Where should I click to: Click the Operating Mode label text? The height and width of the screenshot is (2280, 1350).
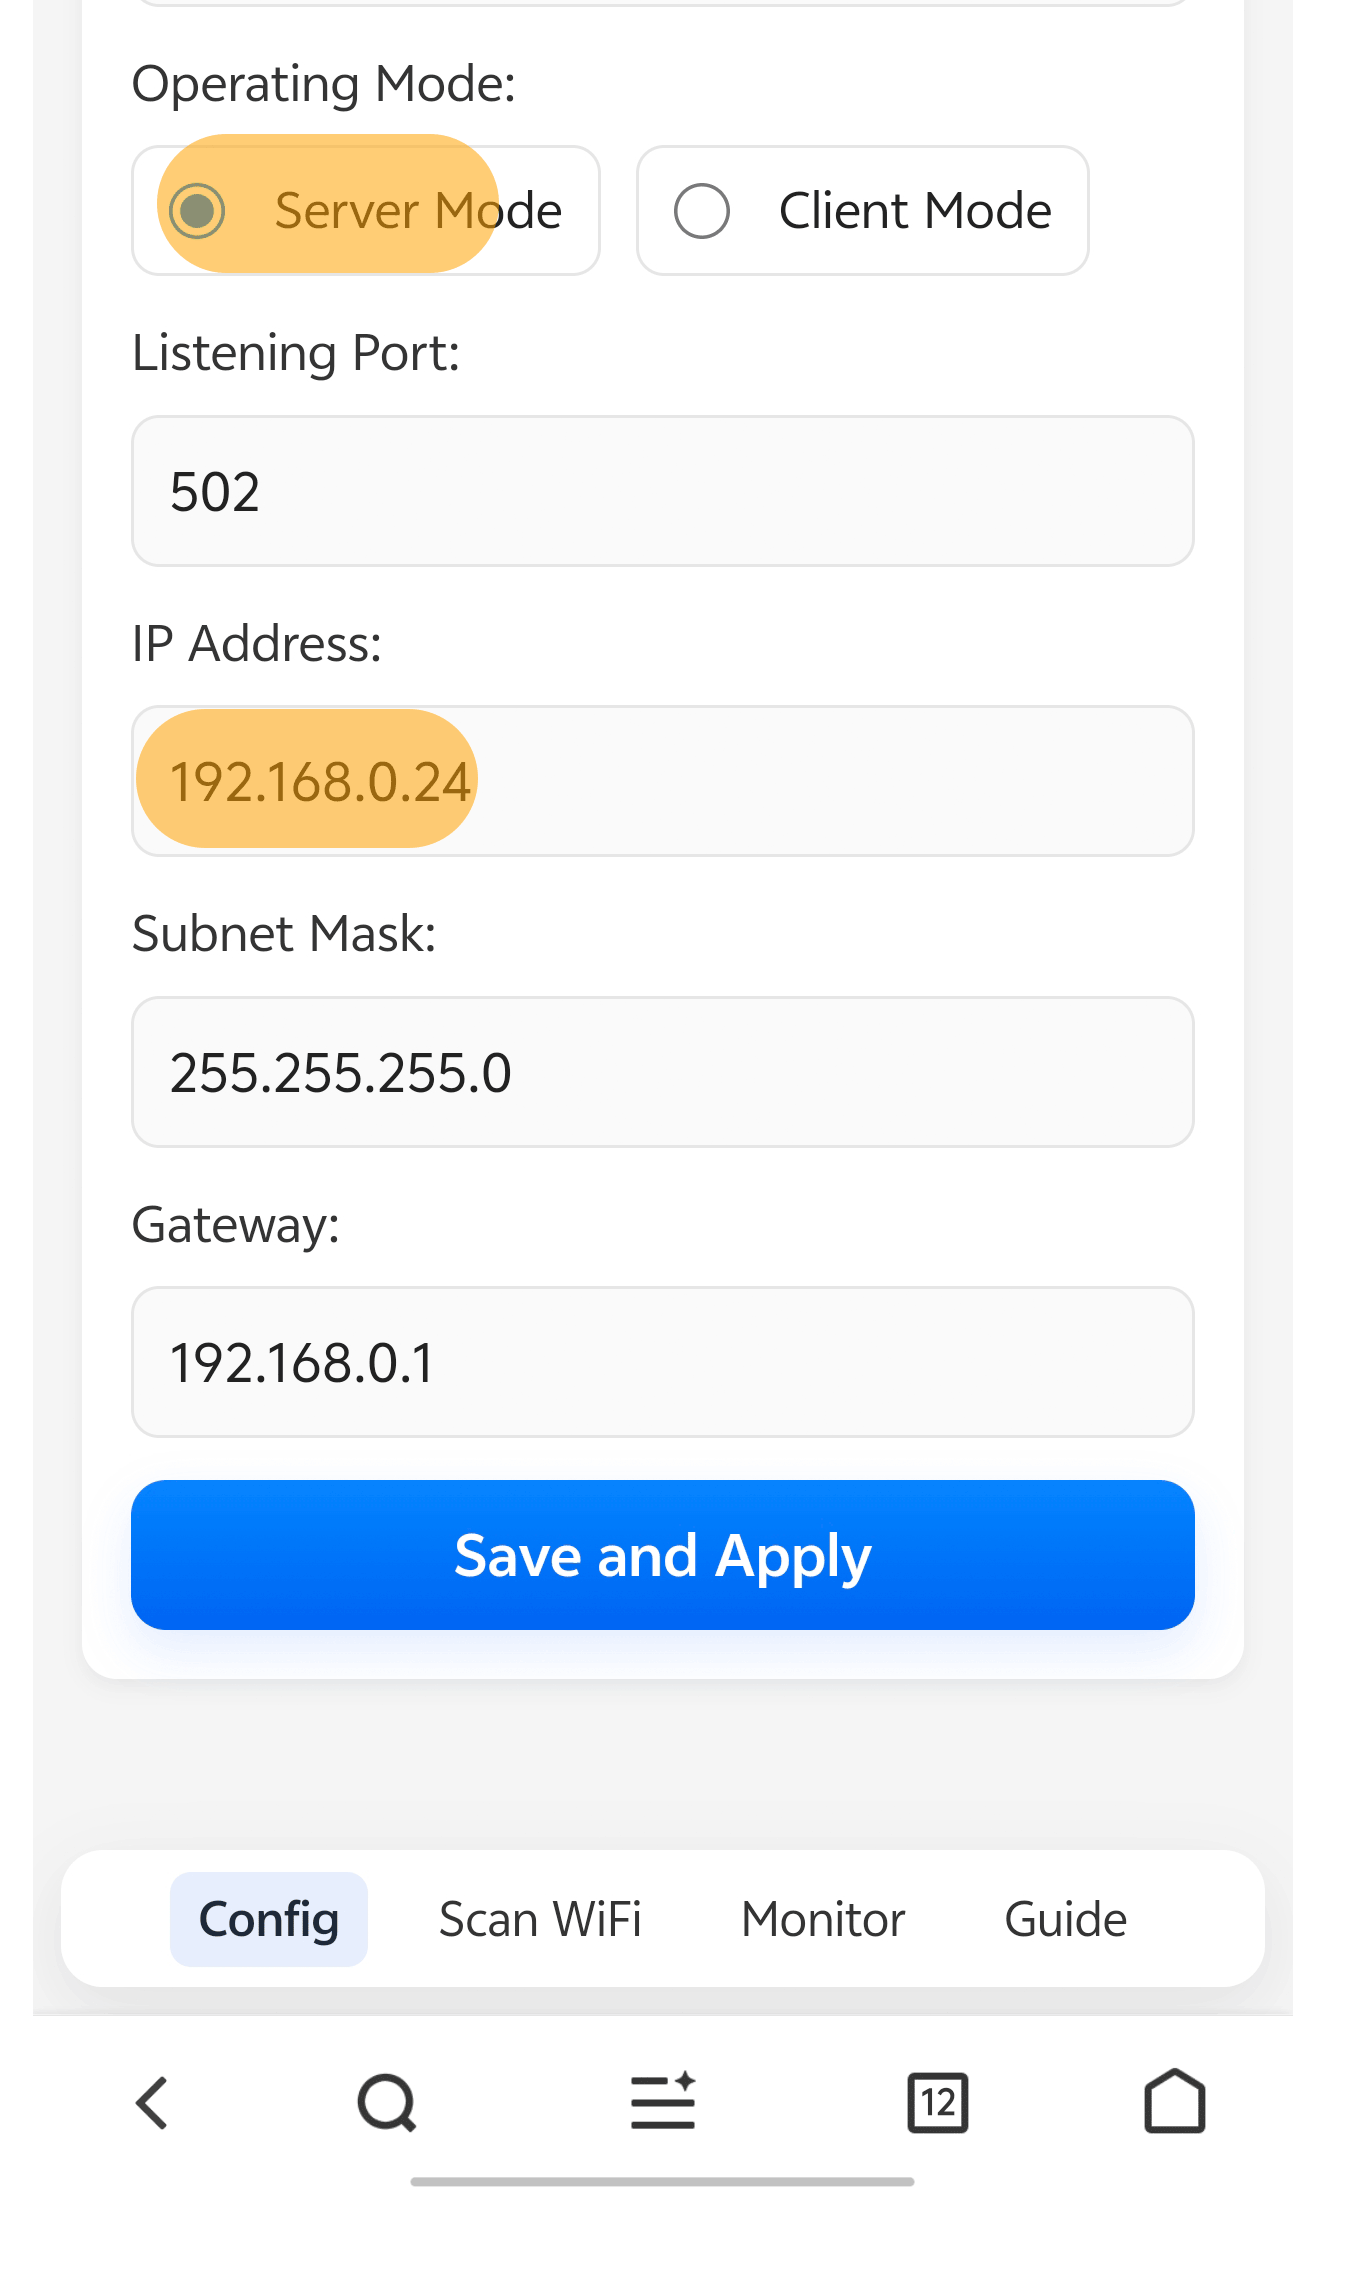(324, 84)
